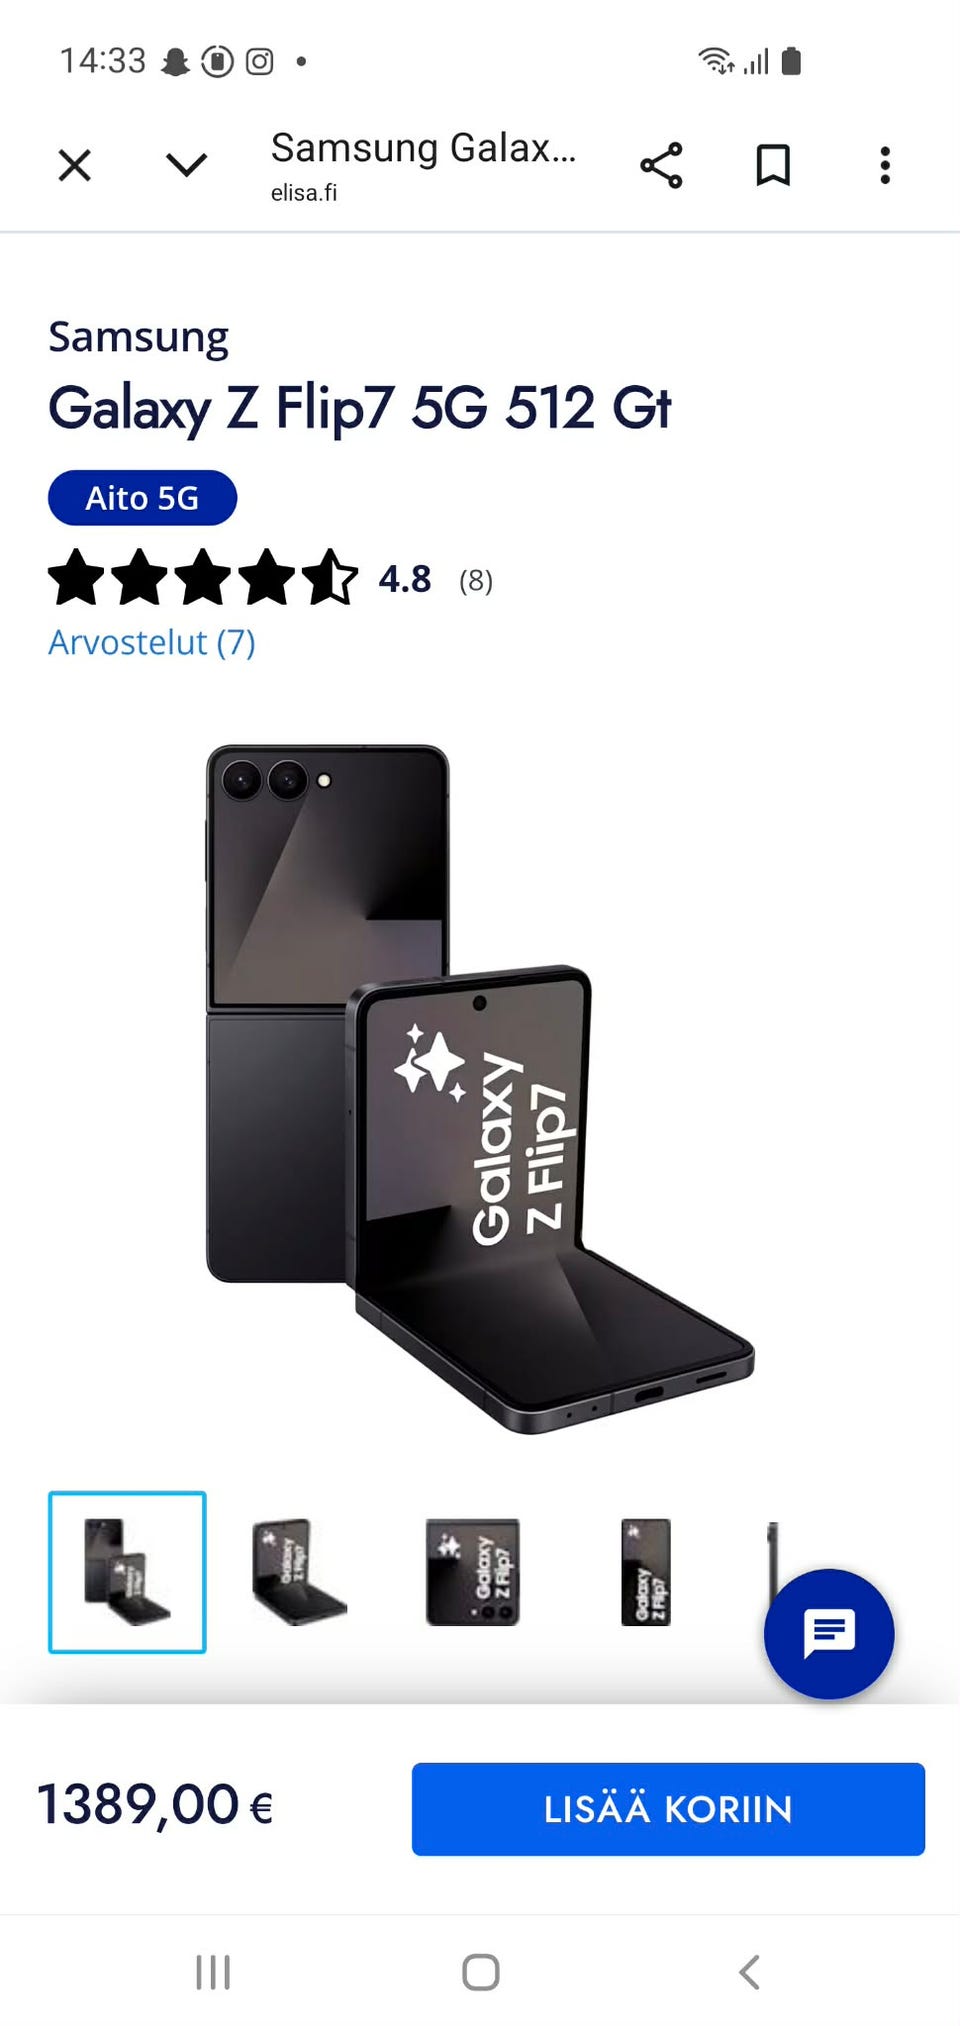Tap the main Galaxy Z Flip7 image
The height and width of the screenshot is (2026, 960).
pos(480,1088)
